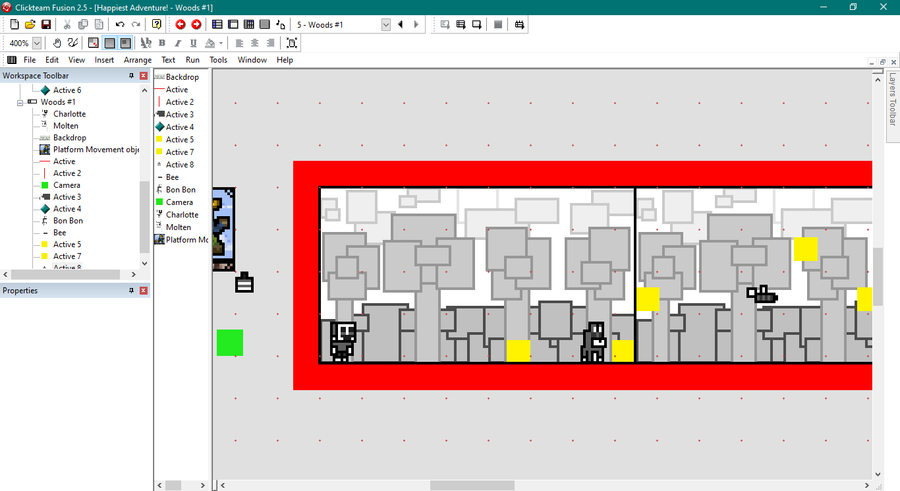The image size is (900, 491).
Task: Click the undo arrow icon
Action: pos(120,25)
